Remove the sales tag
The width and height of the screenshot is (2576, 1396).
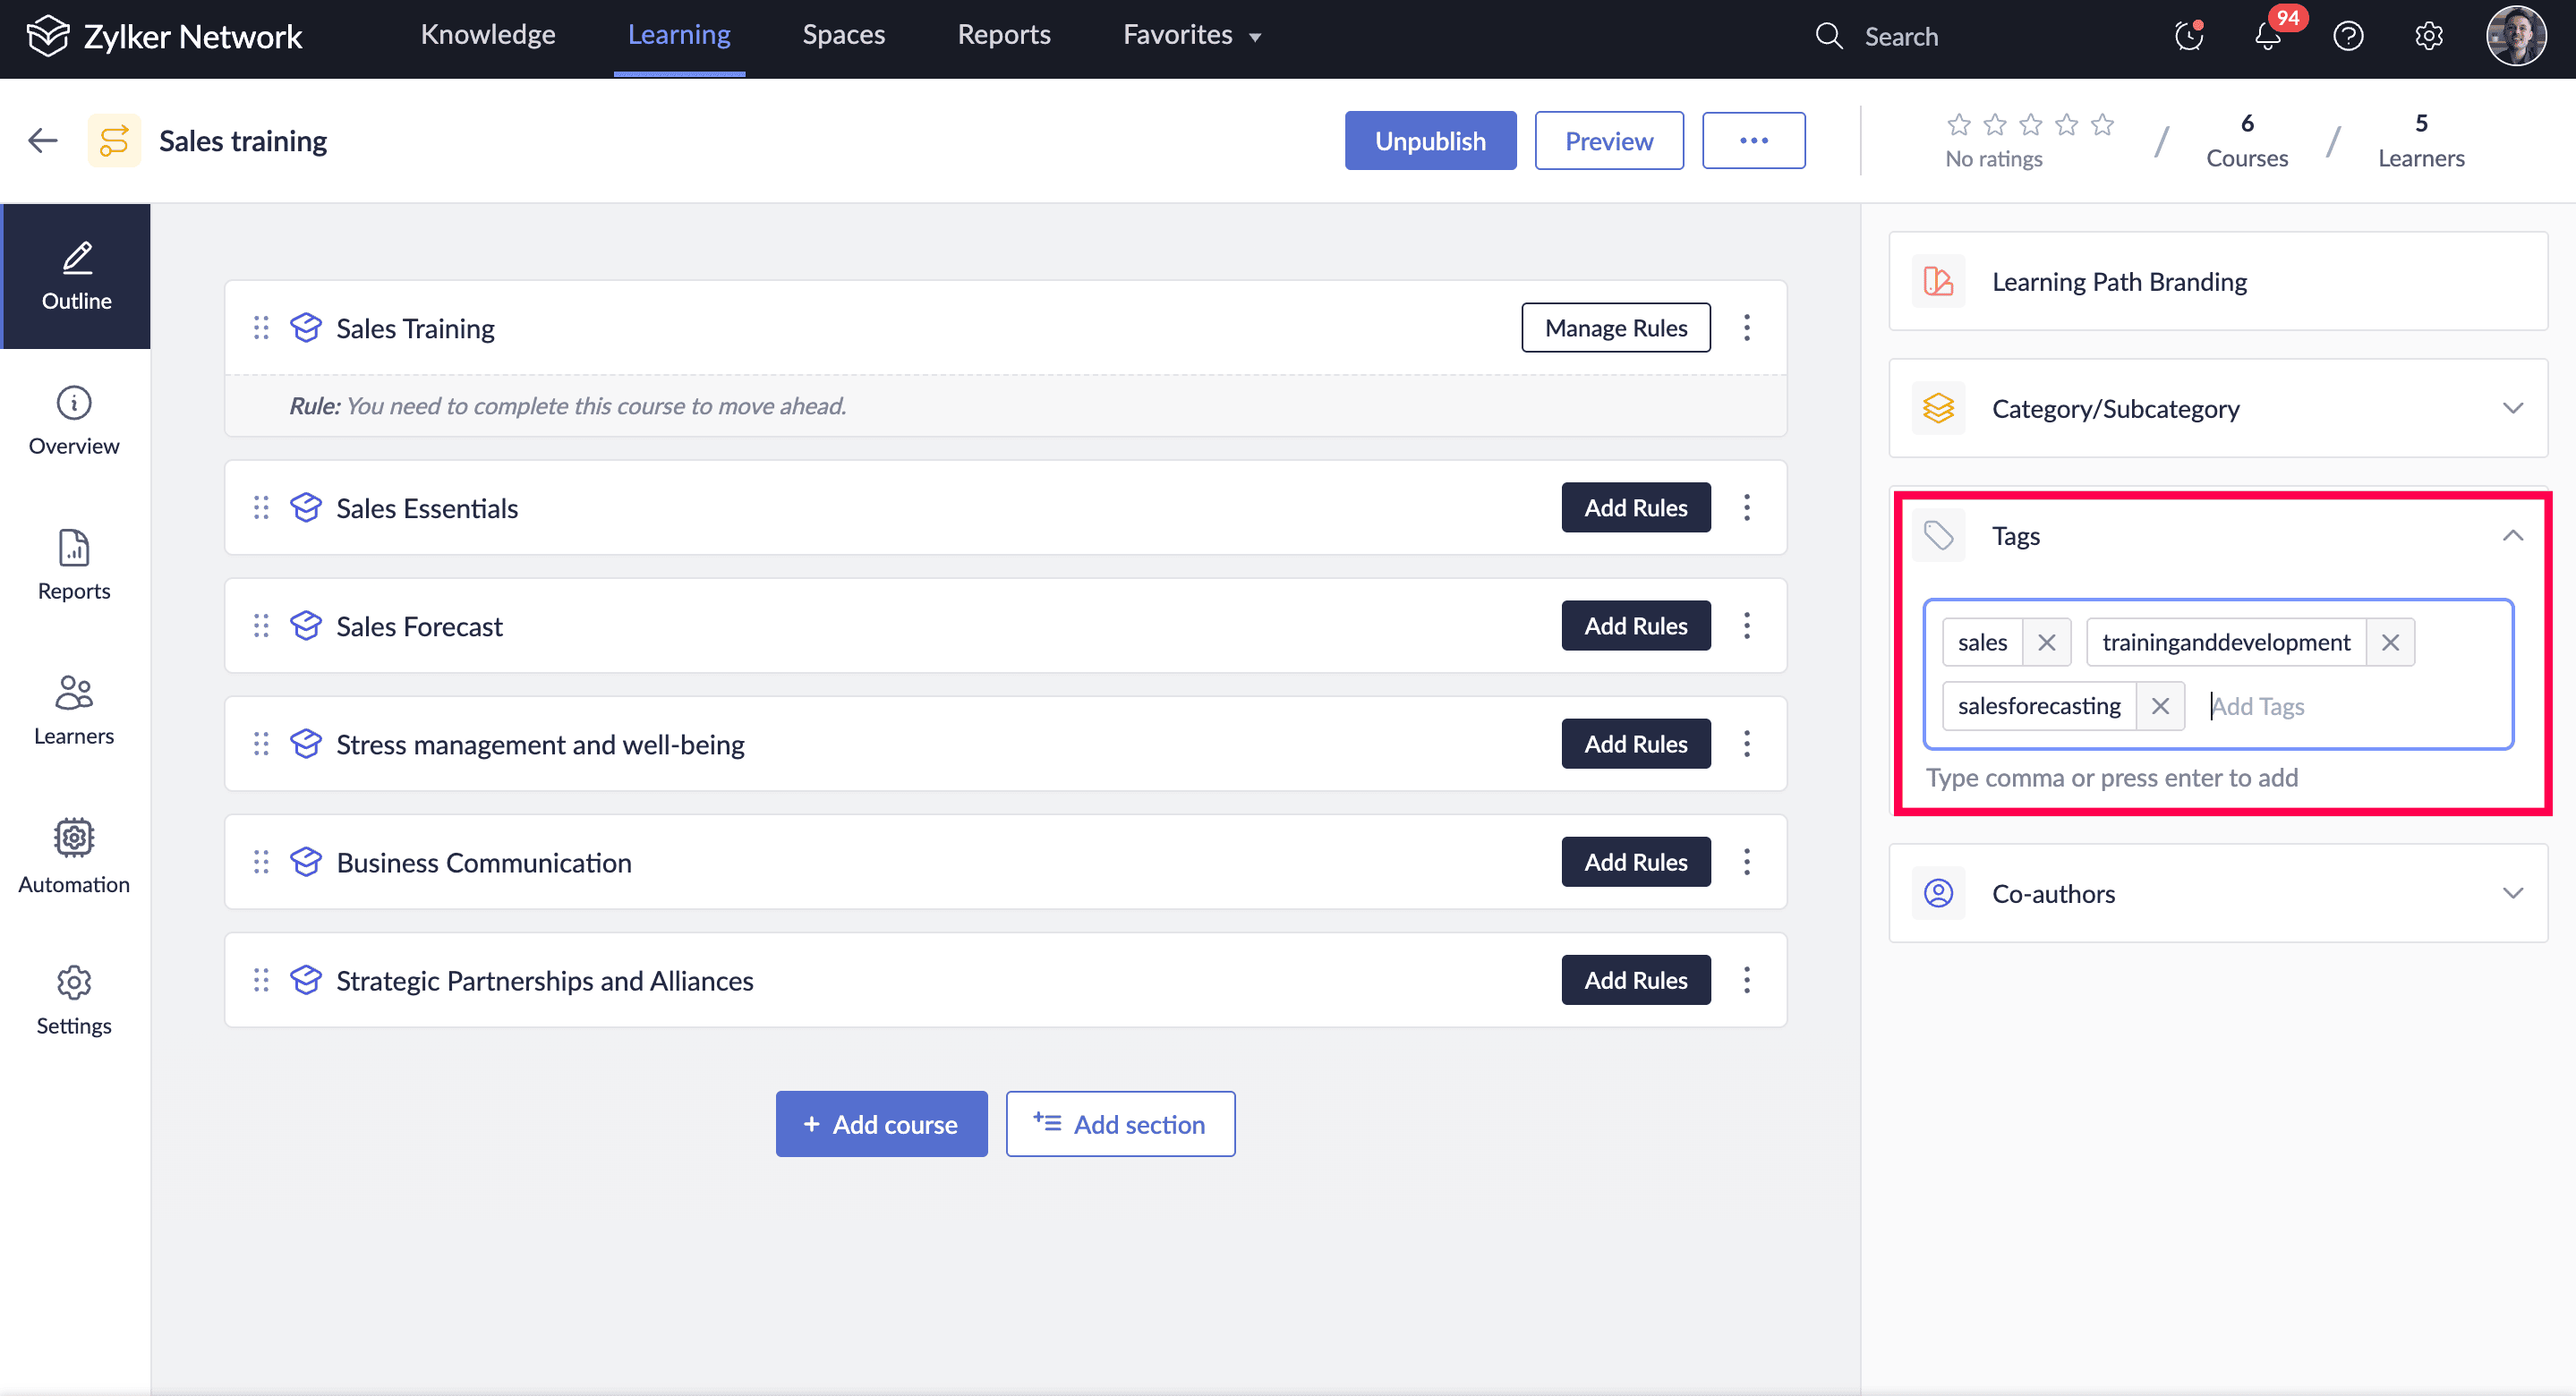[x=2046, y=642]
